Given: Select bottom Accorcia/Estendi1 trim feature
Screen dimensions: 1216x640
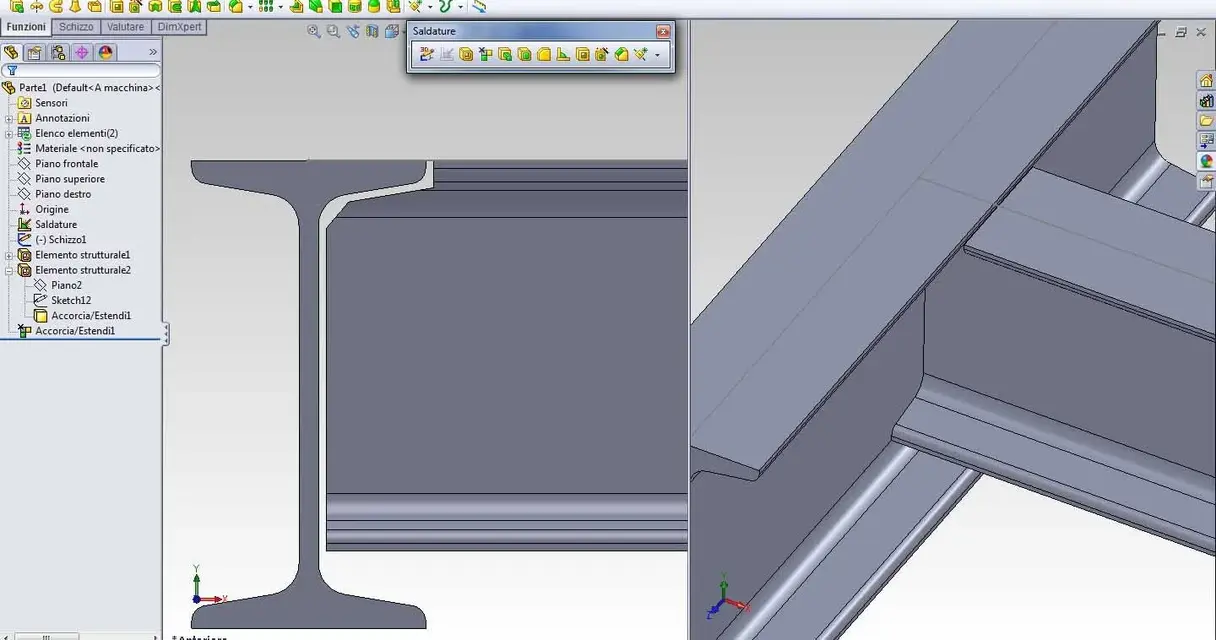Looking at the screenshot, I should coord(75,331).
